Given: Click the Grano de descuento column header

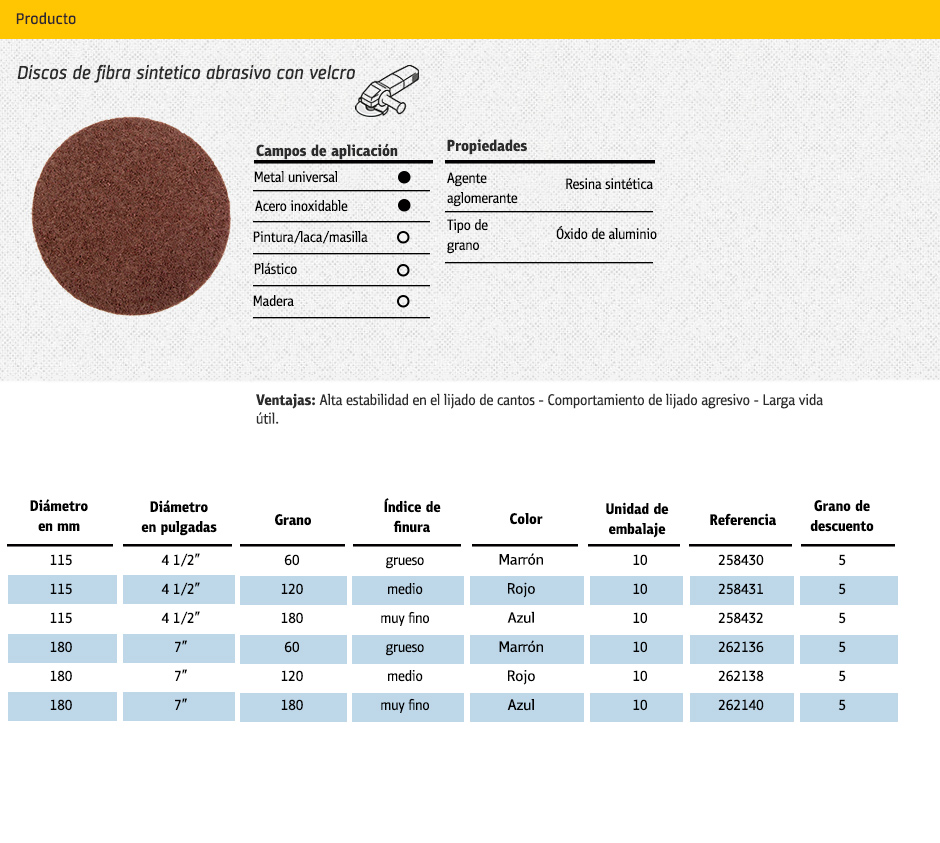Looking at the screenshot, I should point(842,517).
